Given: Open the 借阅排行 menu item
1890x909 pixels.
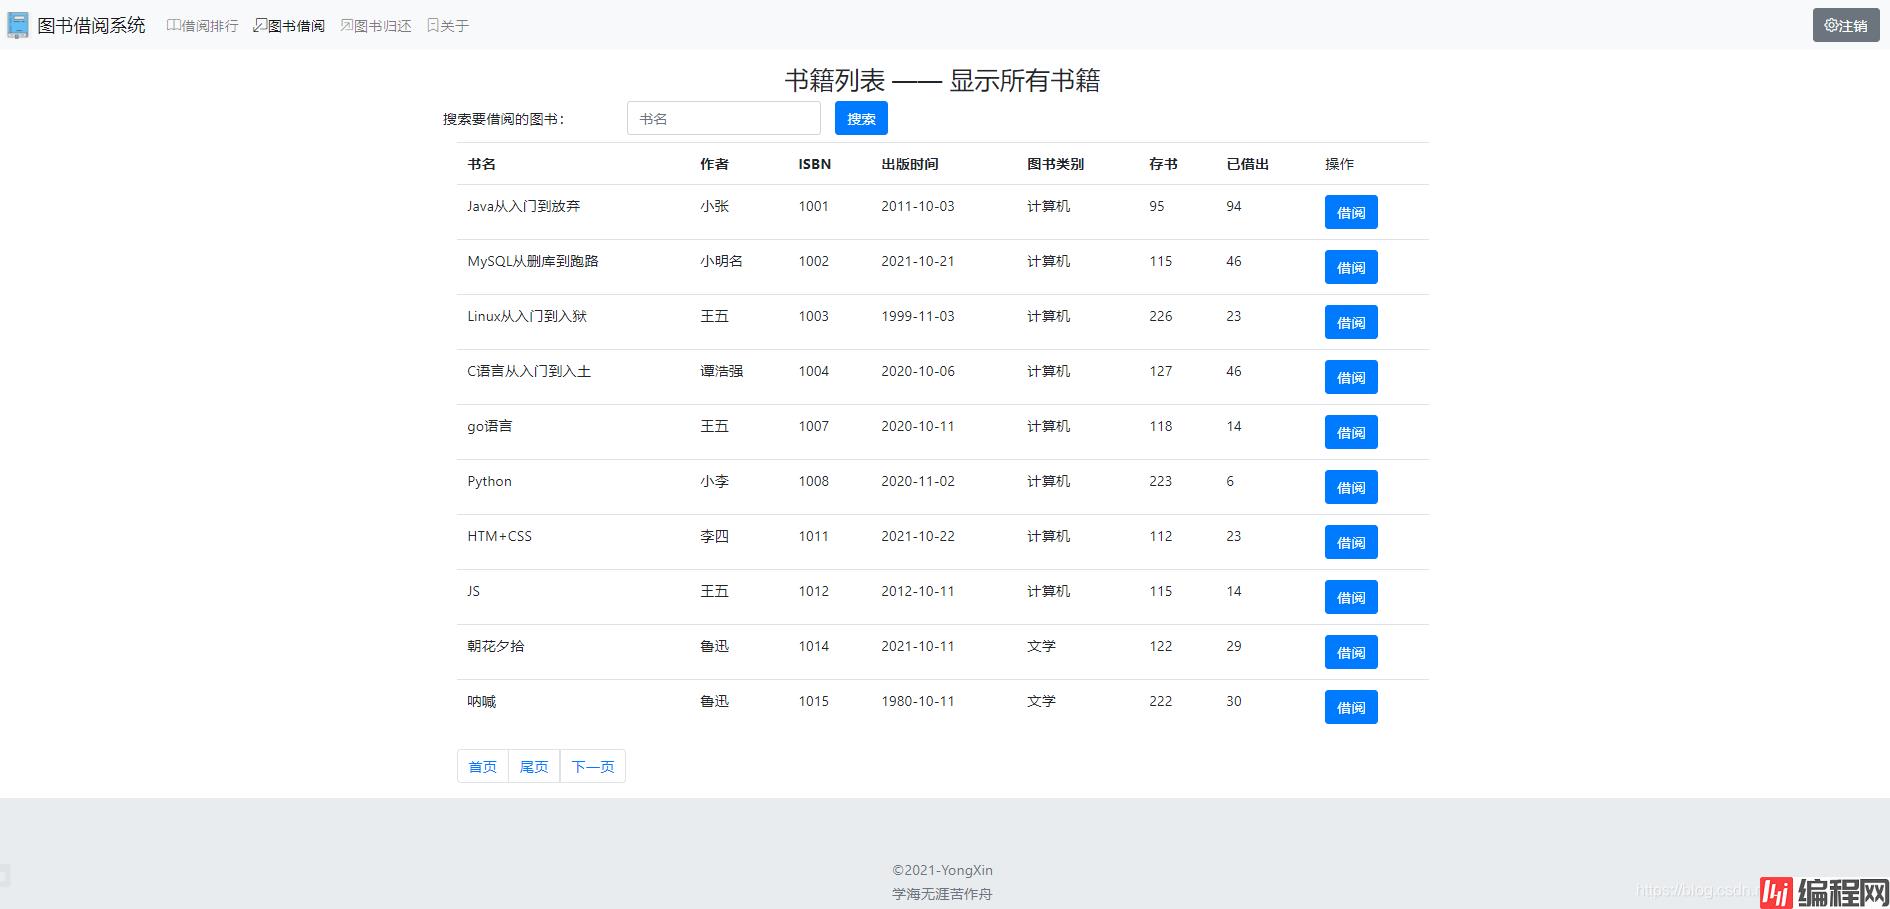Looking at the screenshot, I should click(202, 26).
